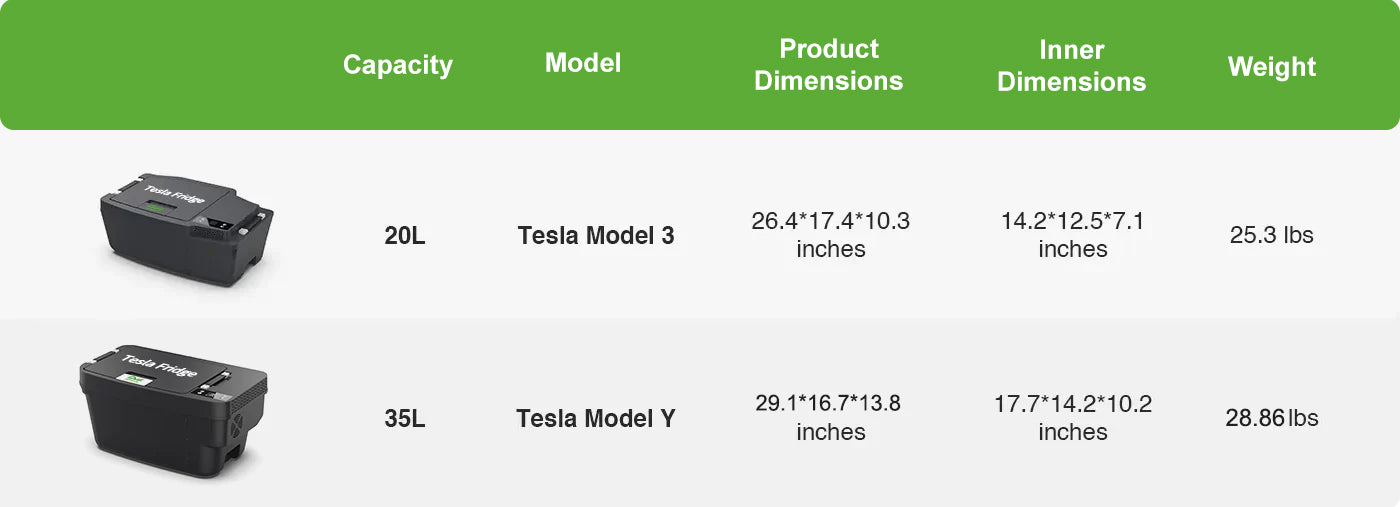Click the 35L Tesla fridge product image
This screenshot has height=507, width=1400.
click(172, 411)
